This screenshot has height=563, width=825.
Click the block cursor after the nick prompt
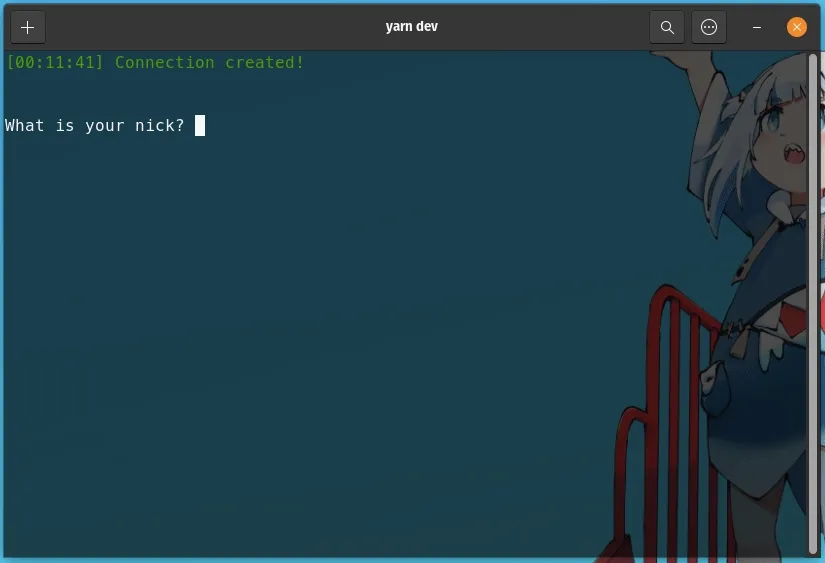(200, 126)
